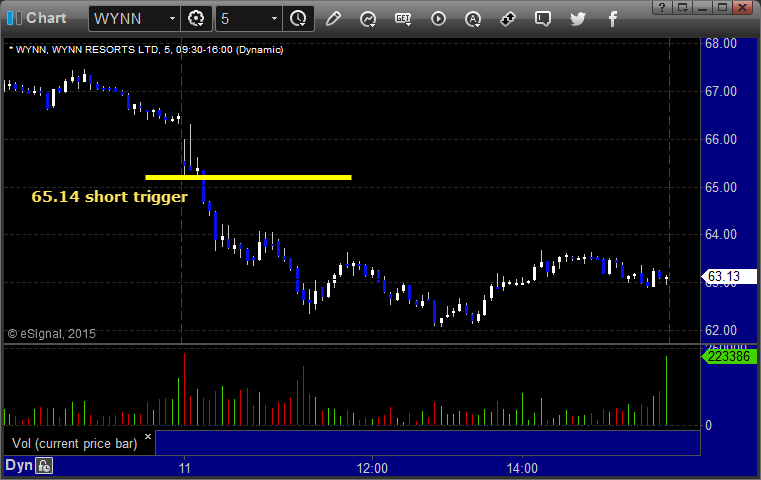Image resolution: width=761 pixels, height=480 pixels.
Task: Click the 68.00 price axis label
Action: point(721,44)
